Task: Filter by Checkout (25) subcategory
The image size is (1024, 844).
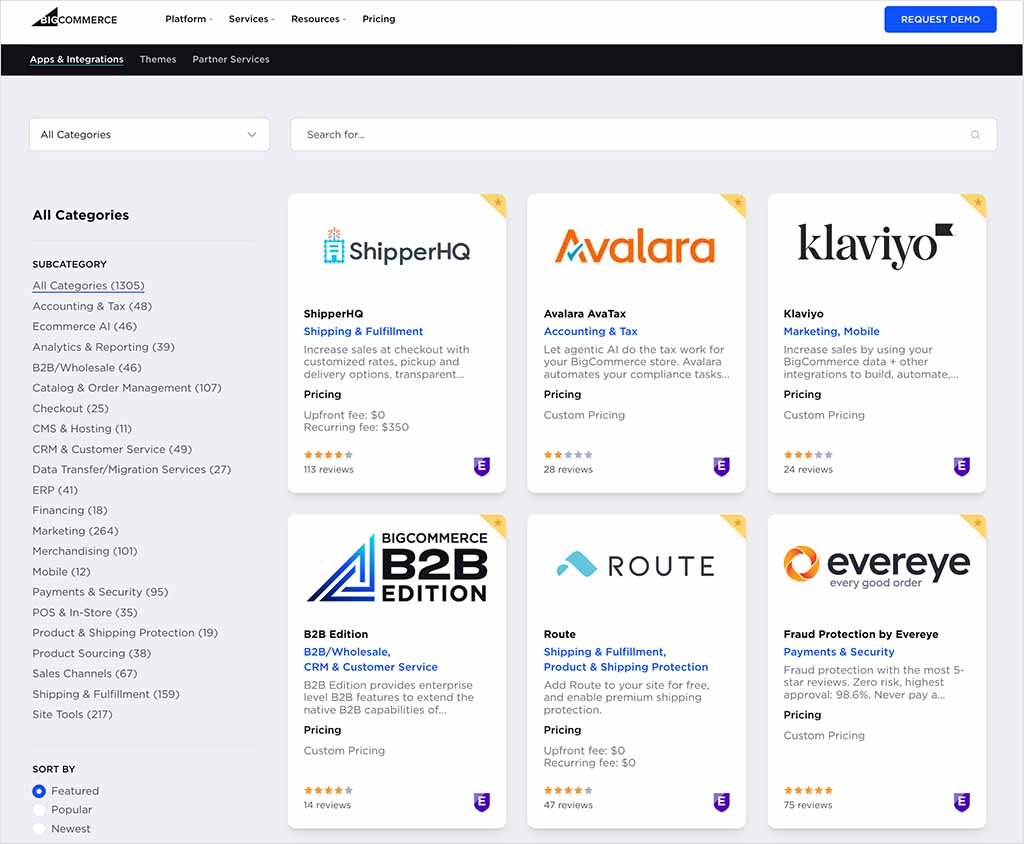Action: click(x=71, y=408)
